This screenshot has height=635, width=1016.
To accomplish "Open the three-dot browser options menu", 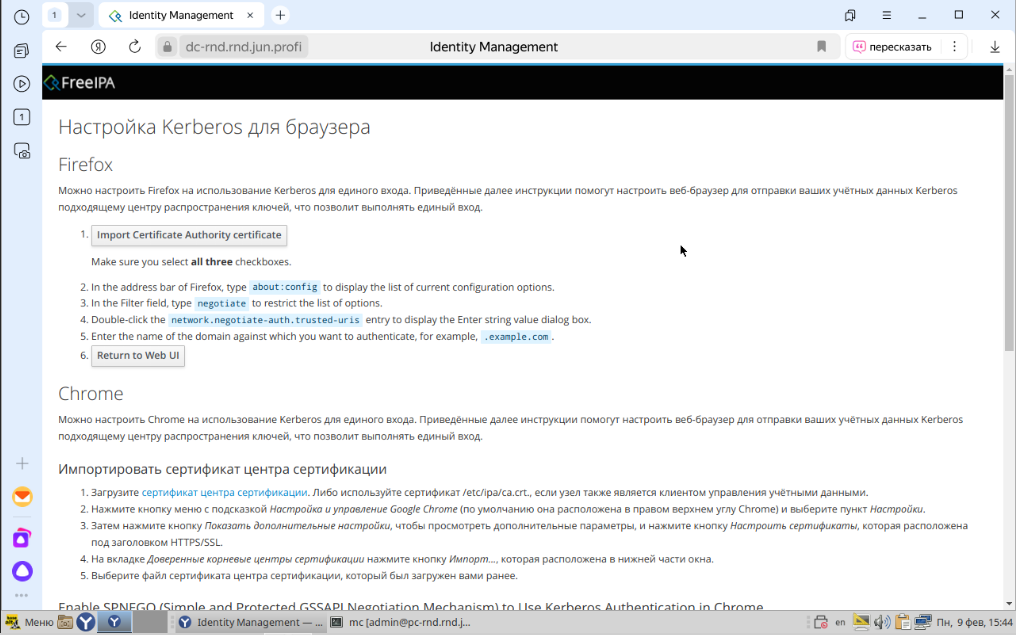I will [955, 46].
